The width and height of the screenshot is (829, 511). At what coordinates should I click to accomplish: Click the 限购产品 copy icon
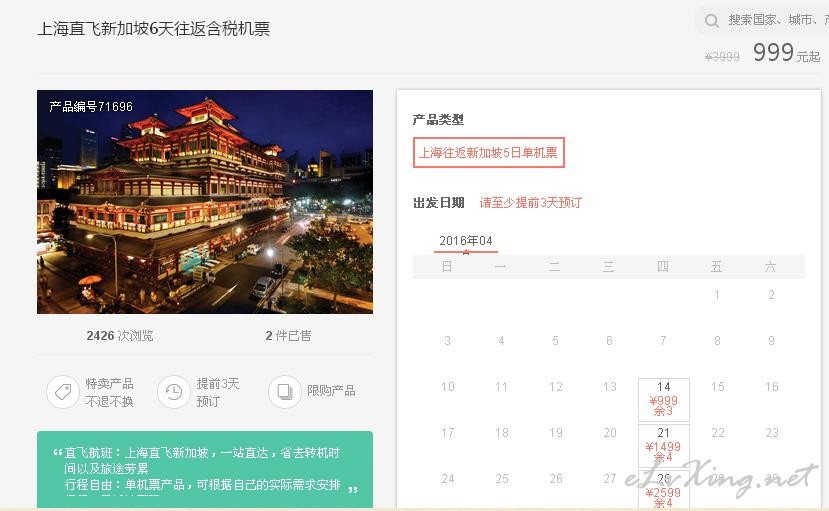pos(284,392)
